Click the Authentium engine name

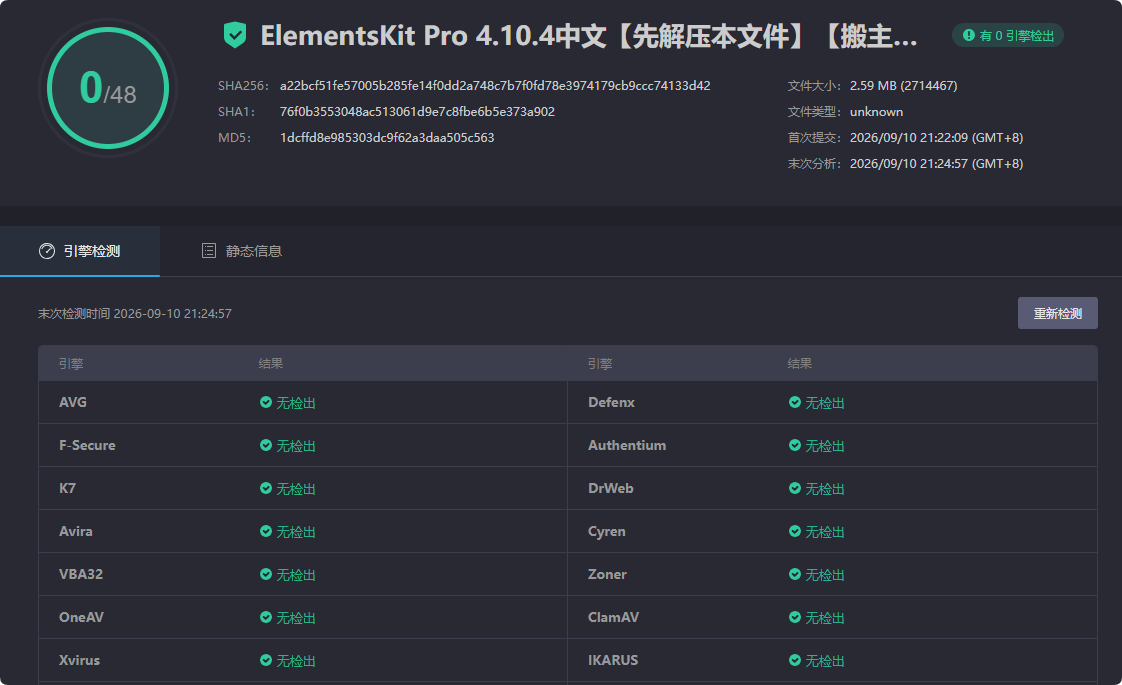(x=627, y=445)
